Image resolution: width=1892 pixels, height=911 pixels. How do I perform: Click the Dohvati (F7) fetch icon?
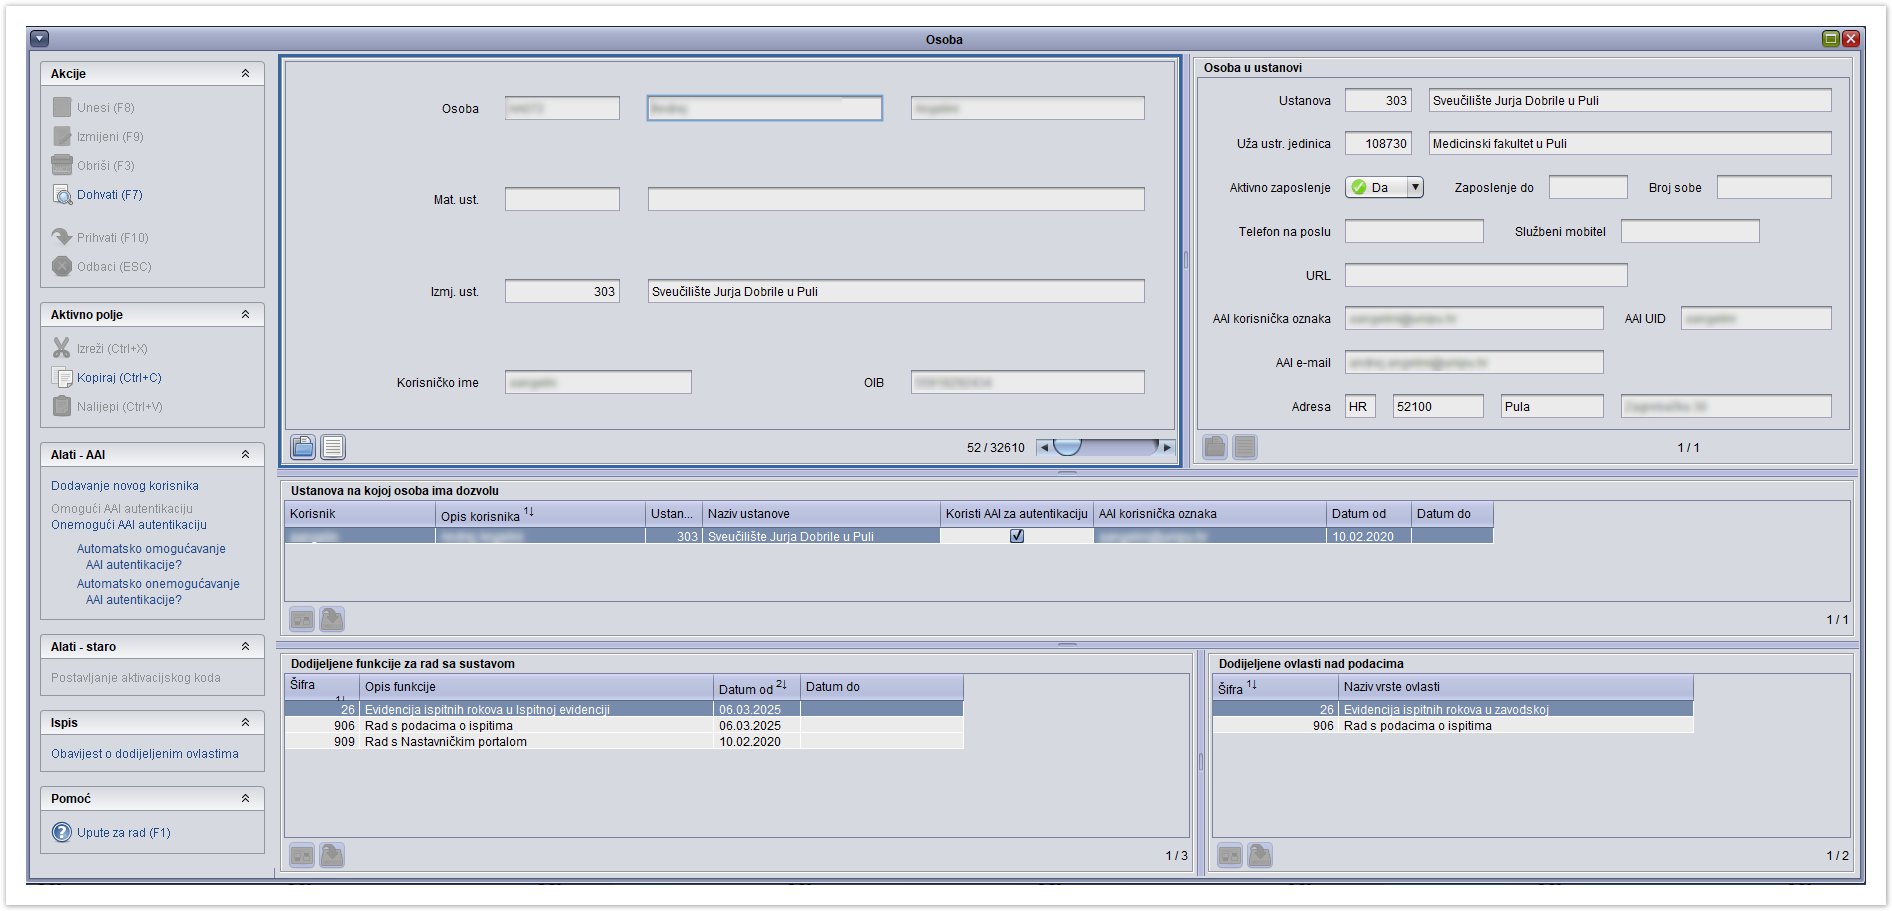click(62, 195)
